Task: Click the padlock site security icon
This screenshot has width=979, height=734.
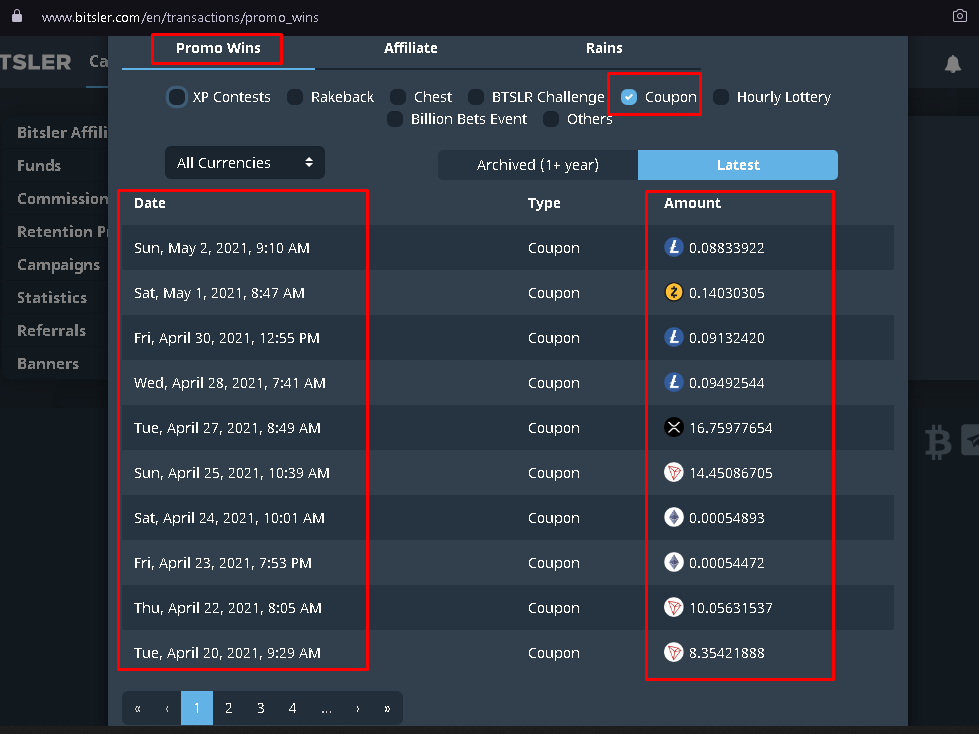Action: pos(17,16)
